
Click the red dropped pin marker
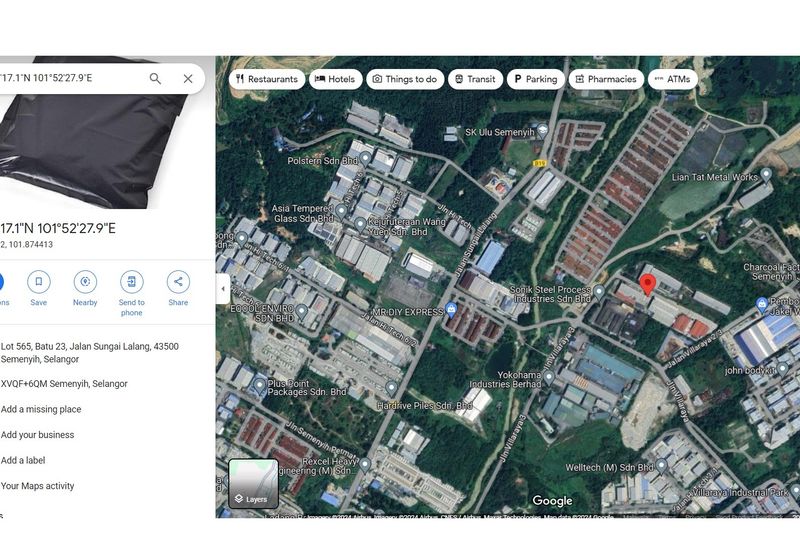pyautogui.click(x=647, y=285)
